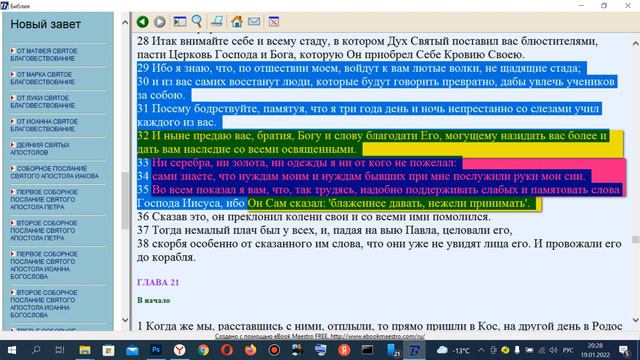Open От Матфея святое благовествование
Image resolution: width=640 pixels, height=360 pixels.
[44, 55]
